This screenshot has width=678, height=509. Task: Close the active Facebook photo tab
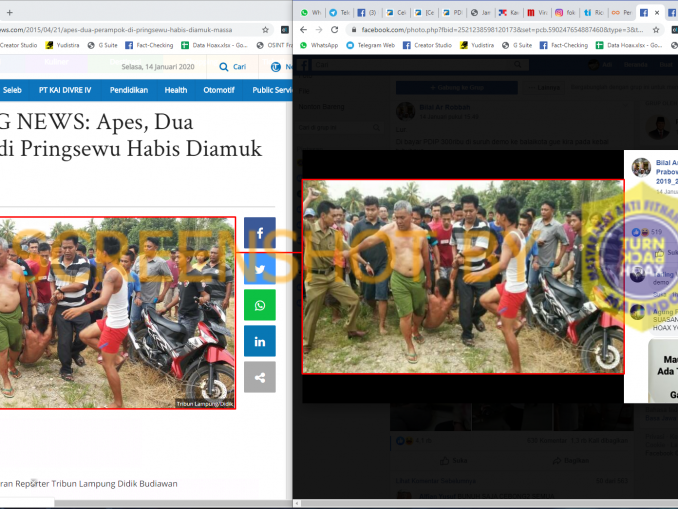pyautogui.click(x=657, y=13)
